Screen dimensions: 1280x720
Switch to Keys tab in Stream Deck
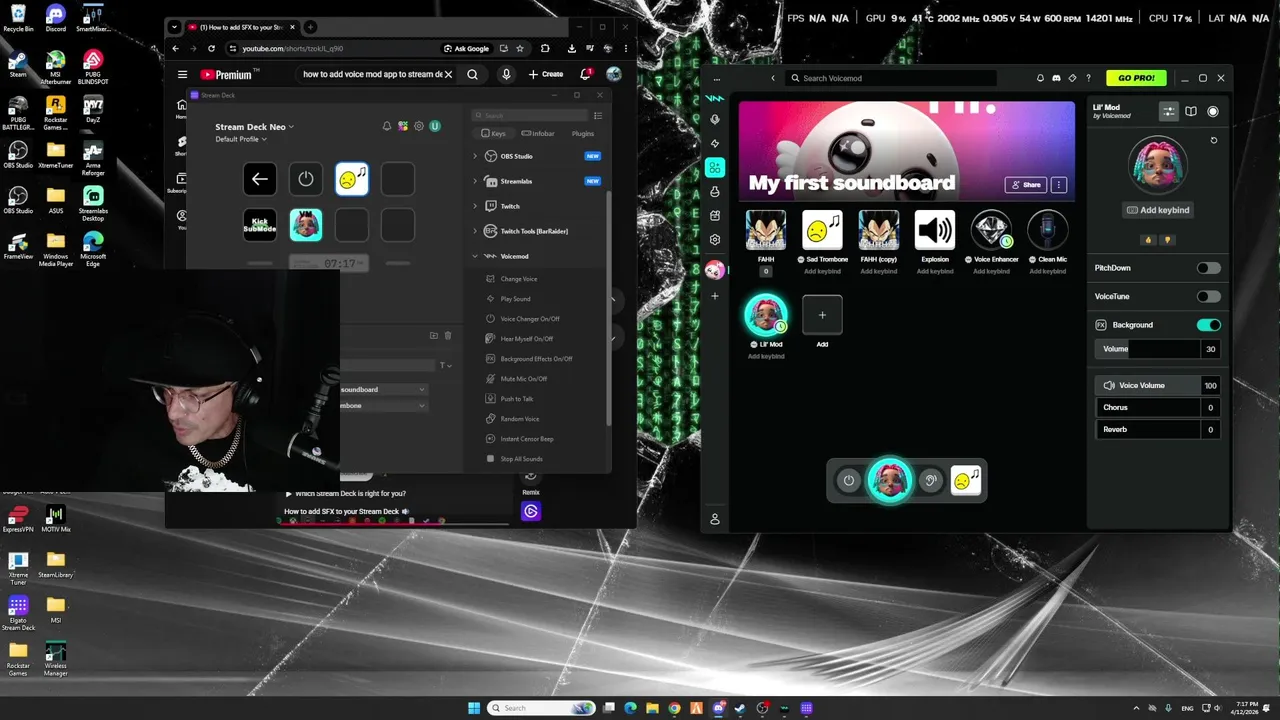(x=494, y=133)
